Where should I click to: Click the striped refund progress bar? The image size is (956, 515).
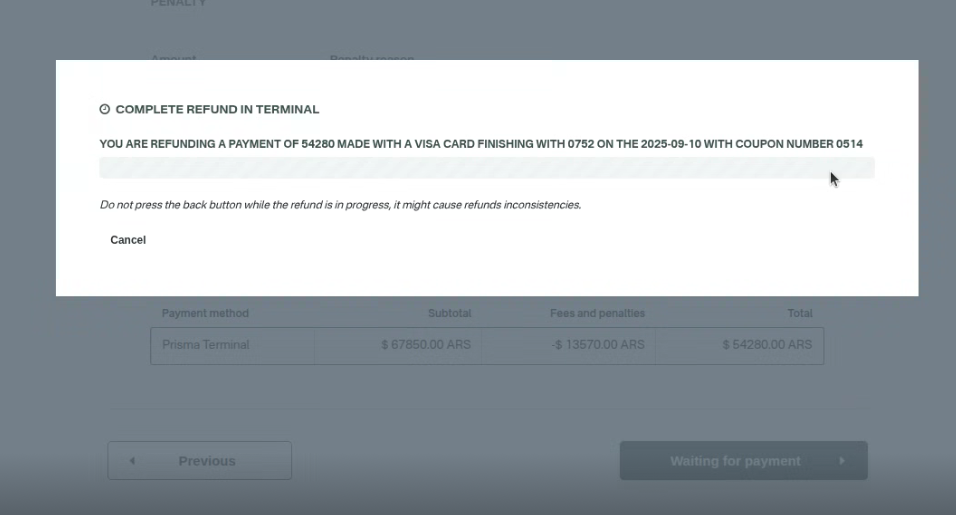[x=486, y=168]
